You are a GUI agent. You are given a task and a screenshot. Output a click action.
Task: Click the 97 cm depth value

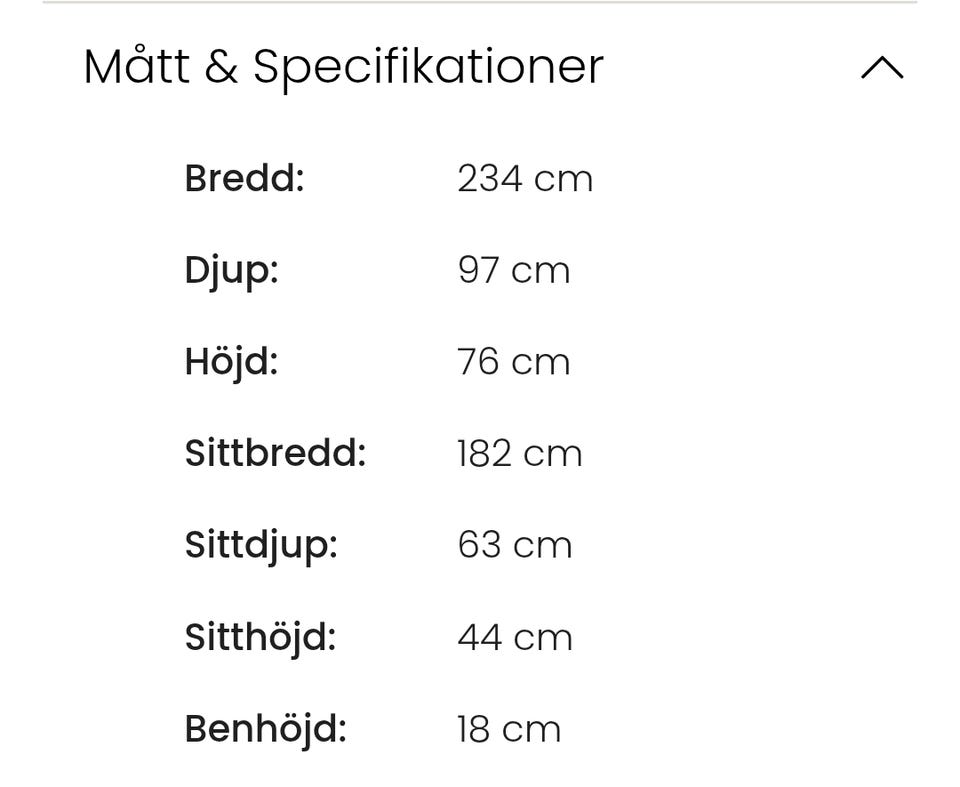pos(513,271)
